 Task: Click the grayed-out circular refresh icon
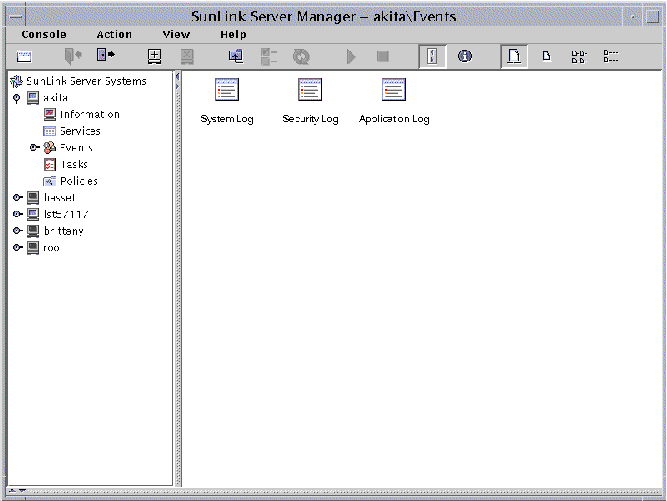tap(301, 56)
